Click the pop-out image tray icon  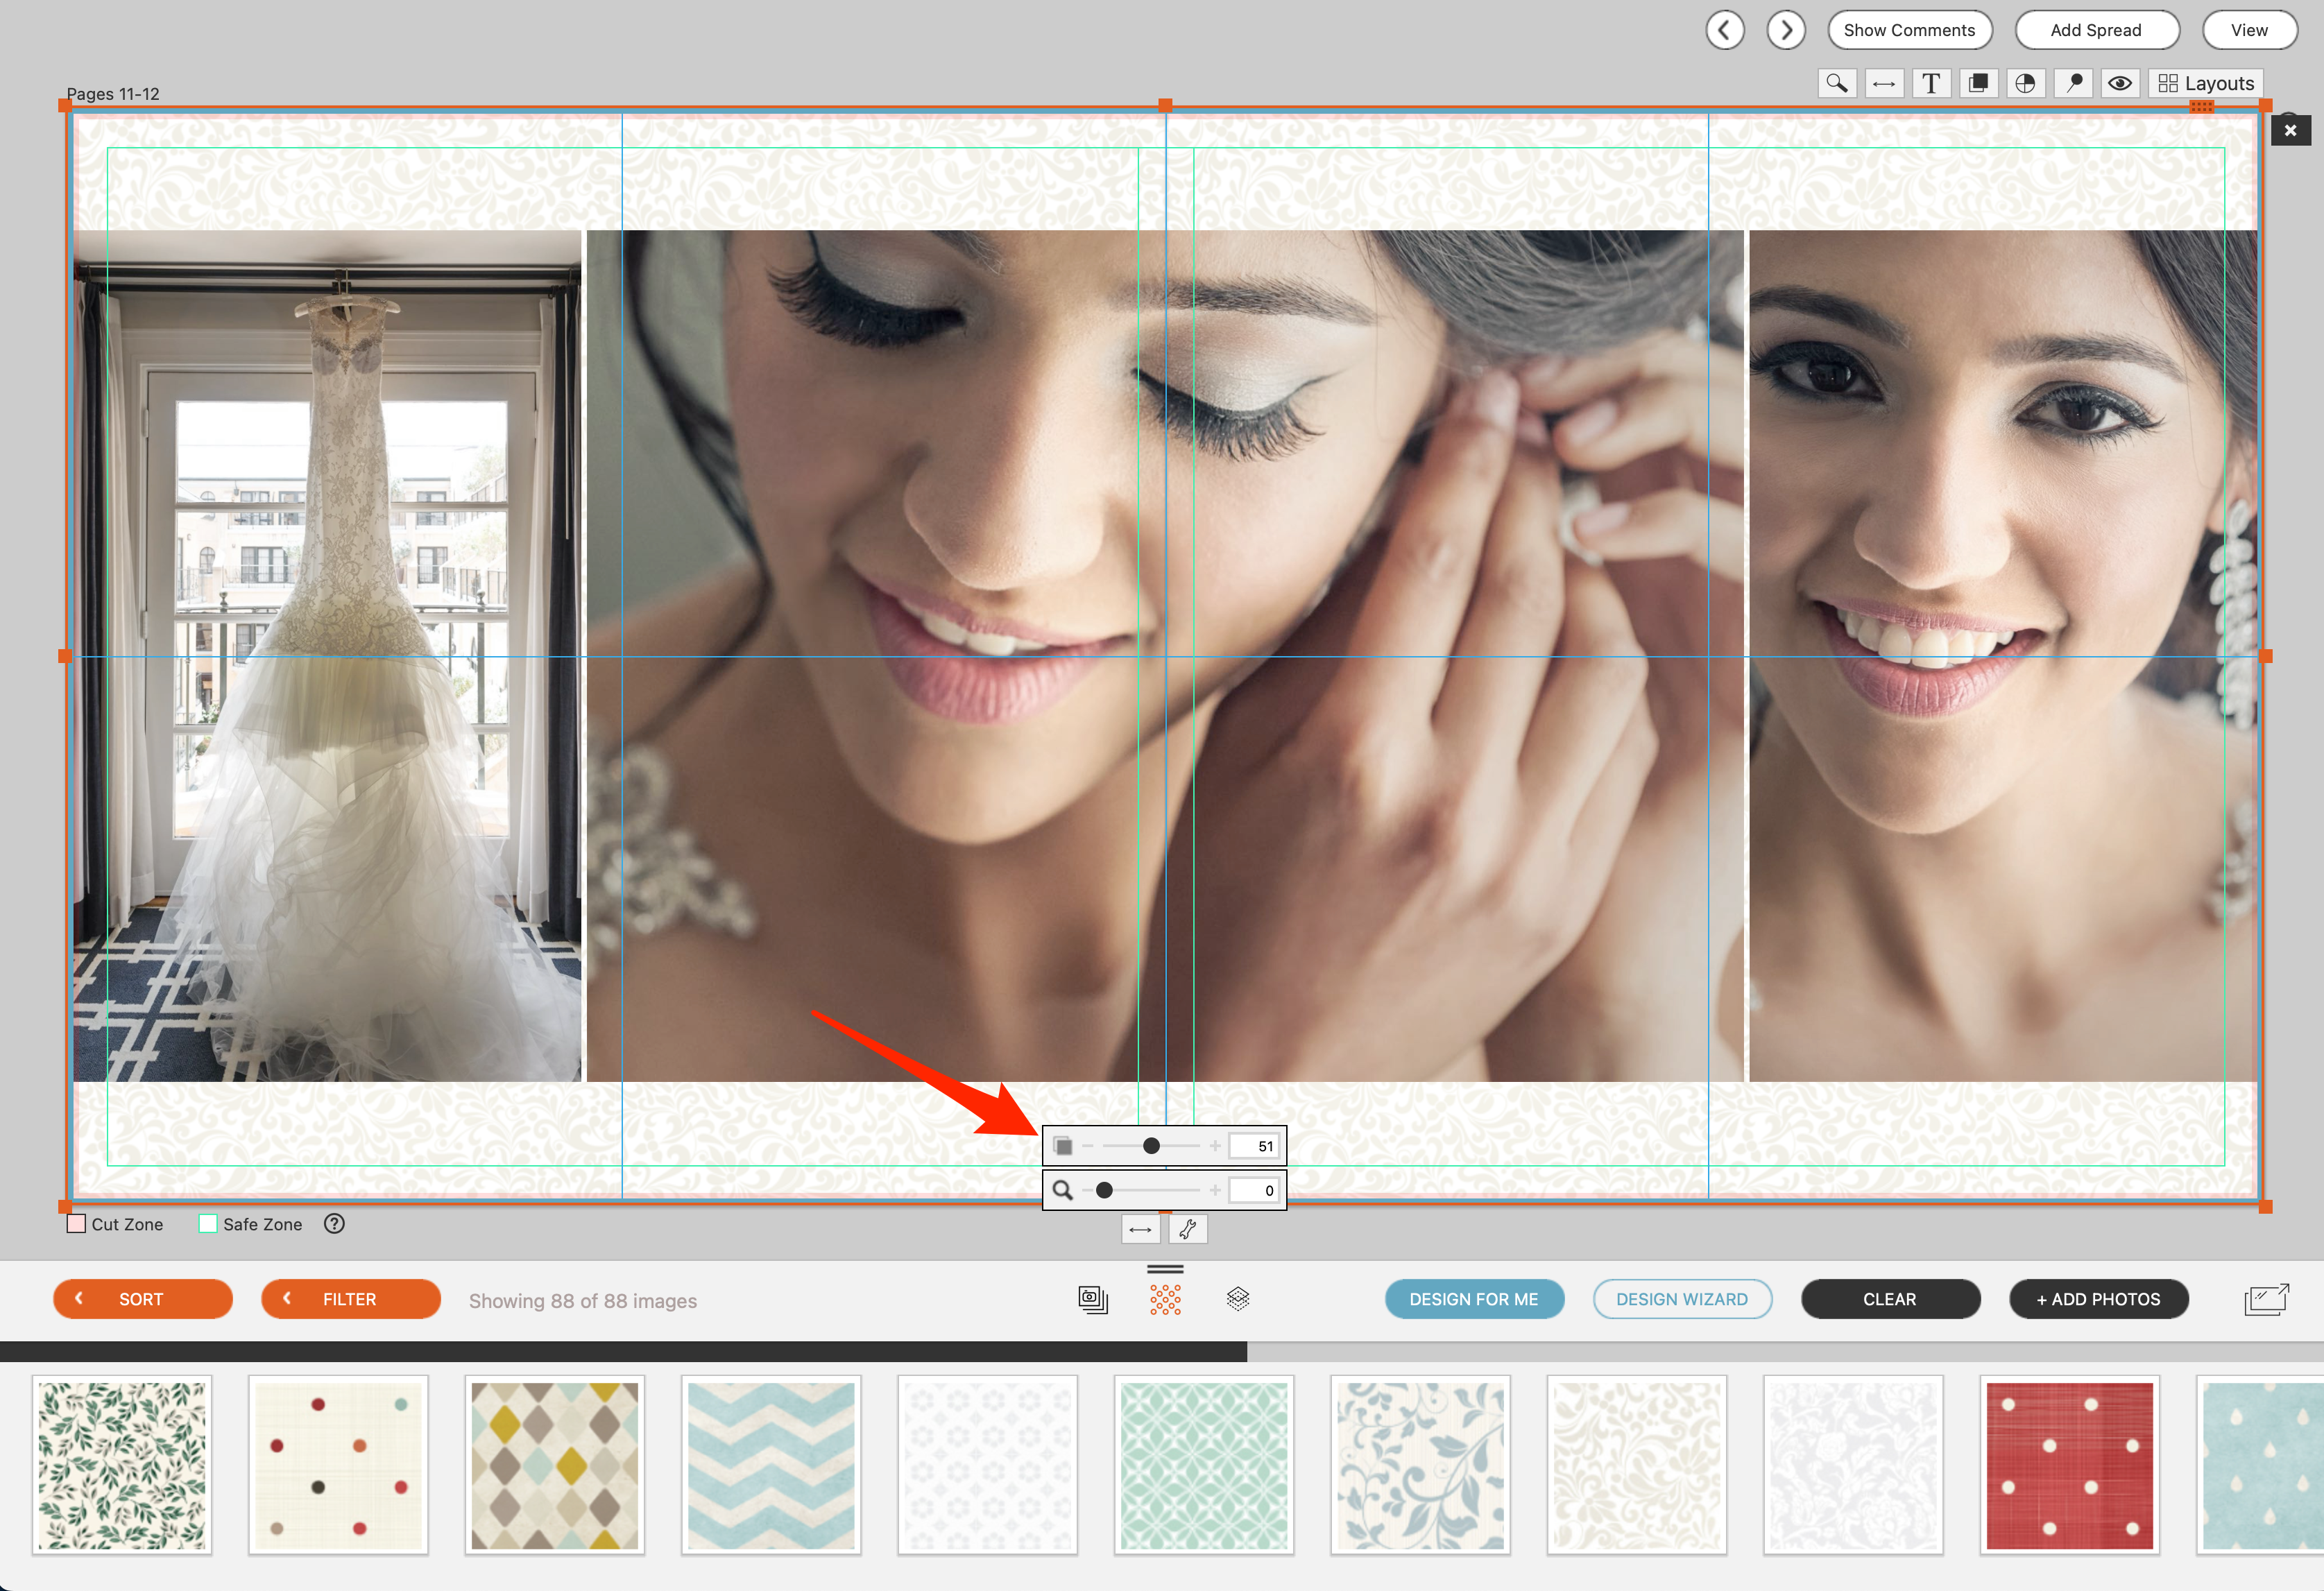click(x=2266, y=1299)
